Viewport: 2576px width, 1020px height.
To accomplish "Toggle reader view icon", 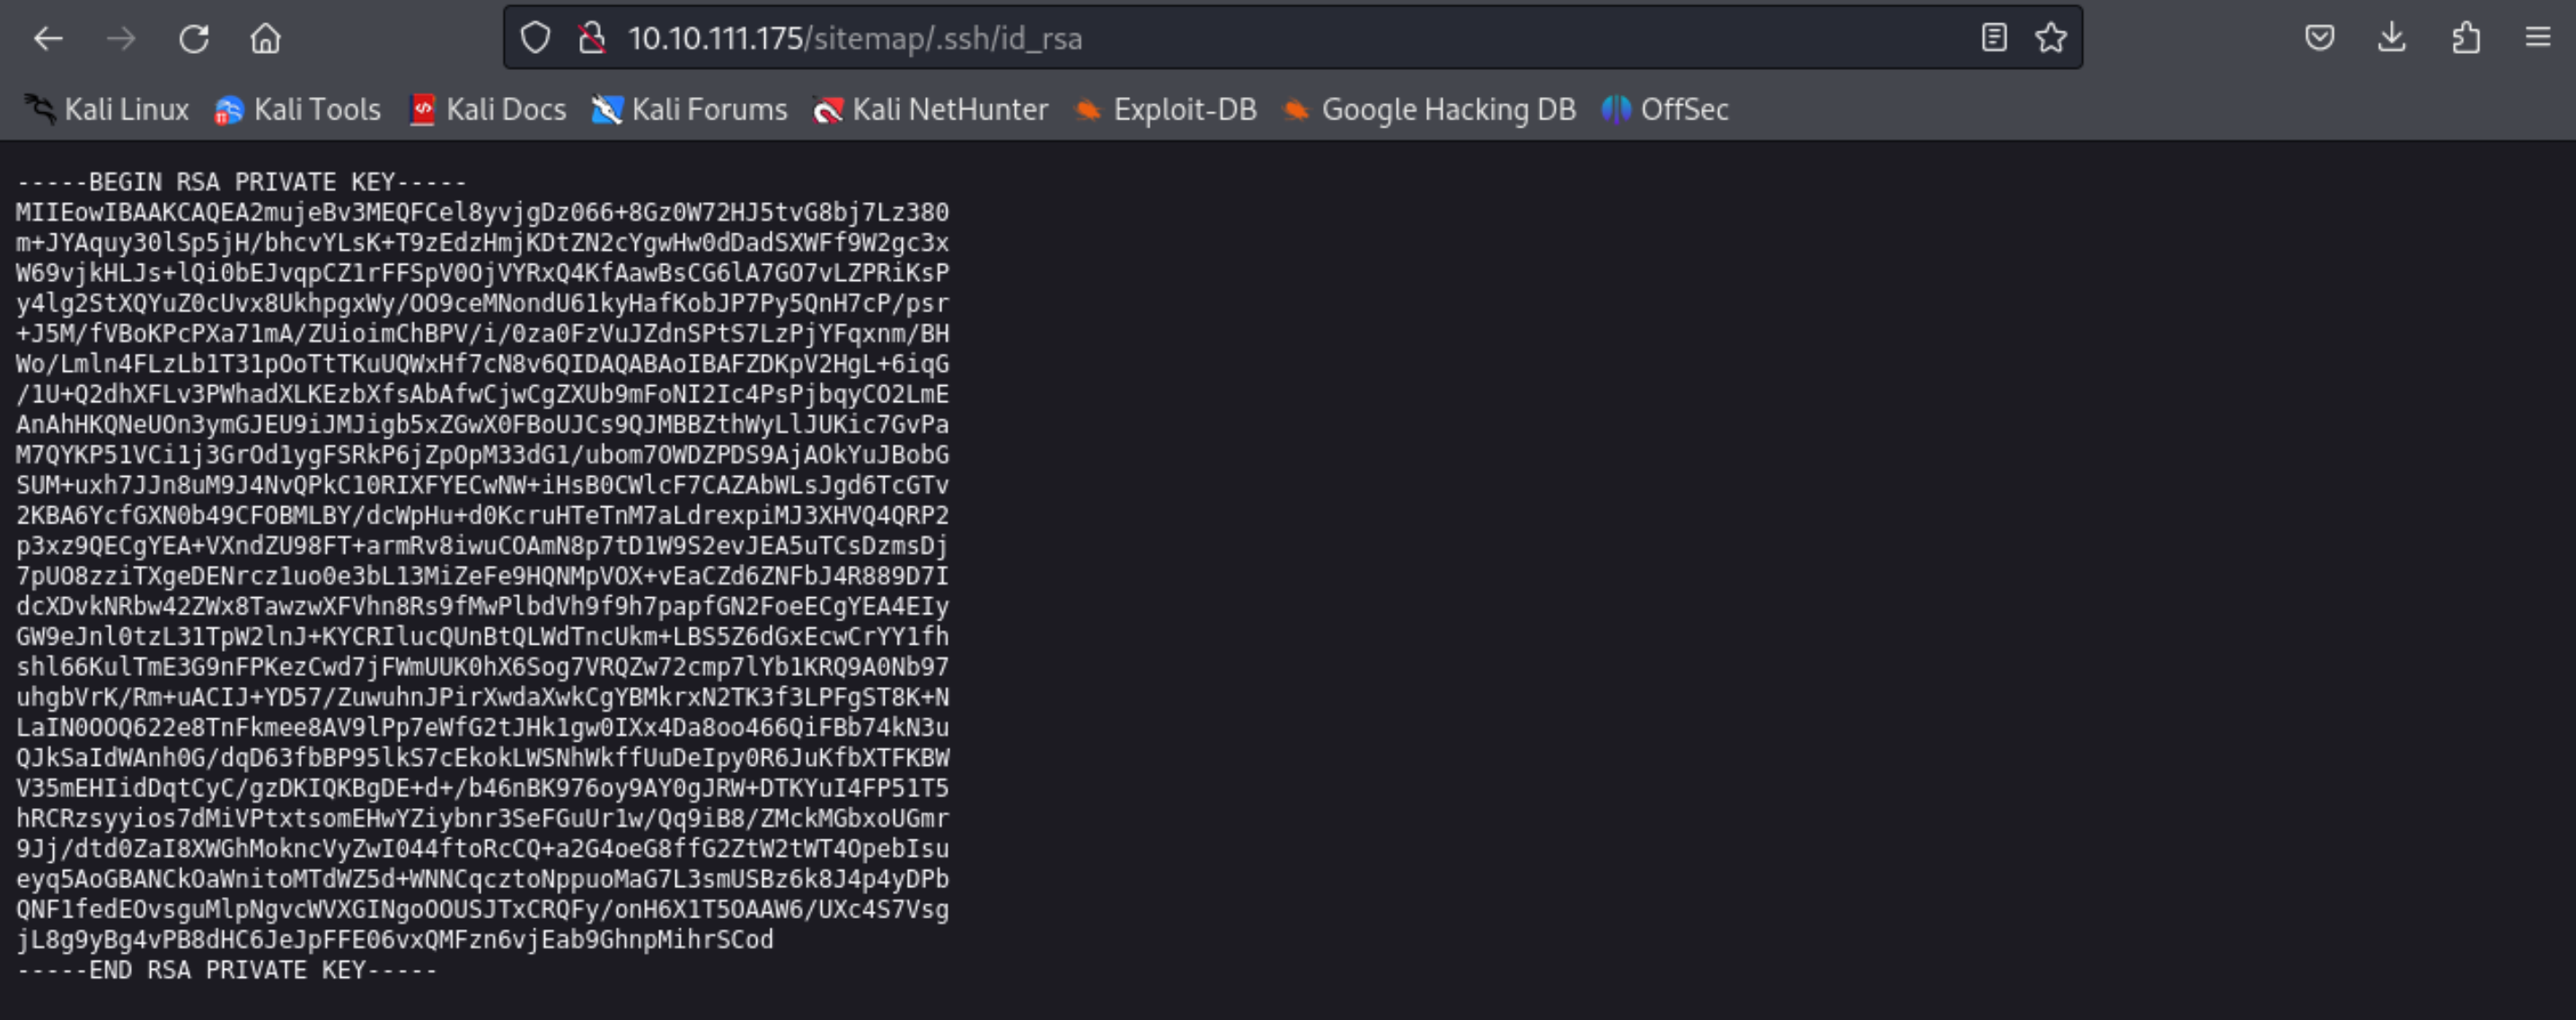I will click(1994, 38).
